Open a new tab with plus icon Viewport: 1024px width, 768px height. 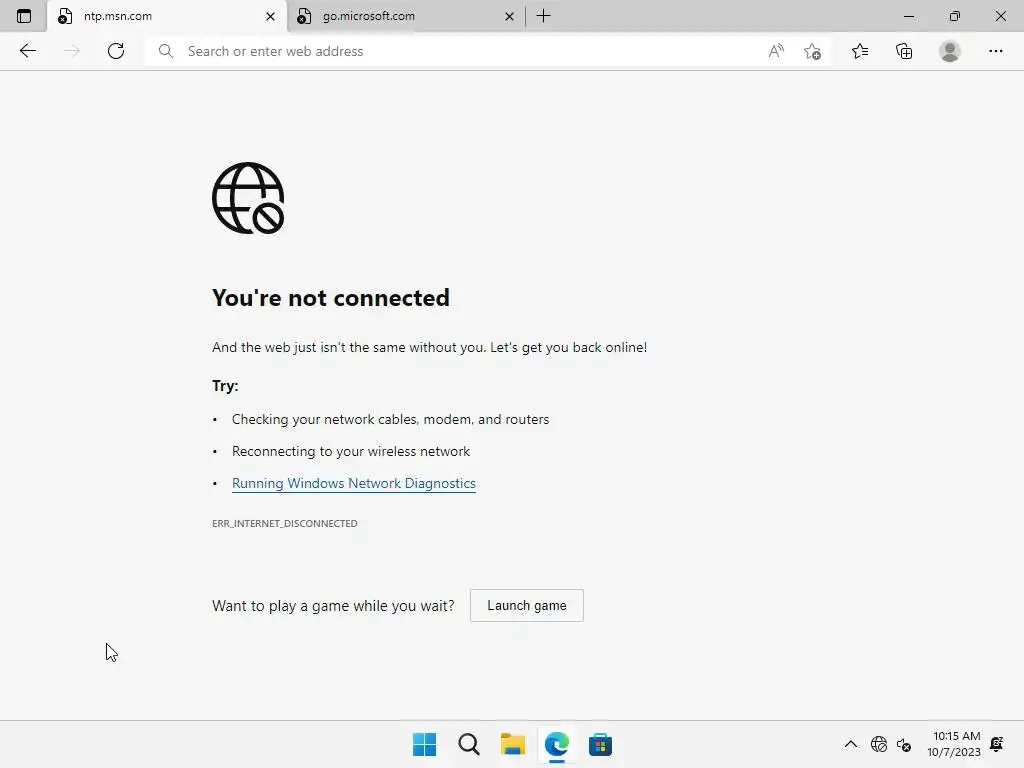543,16
